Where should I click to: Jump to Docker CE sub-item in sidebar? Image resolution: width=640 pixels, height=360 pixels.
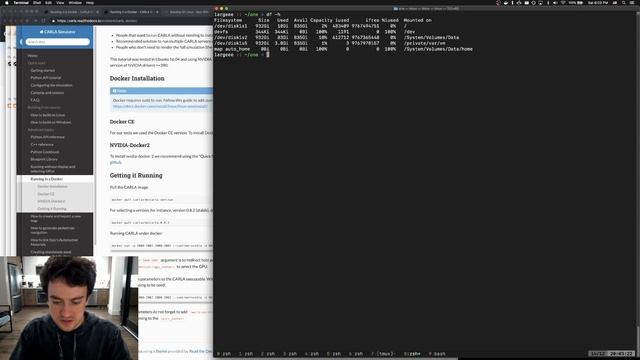[46, 194]
